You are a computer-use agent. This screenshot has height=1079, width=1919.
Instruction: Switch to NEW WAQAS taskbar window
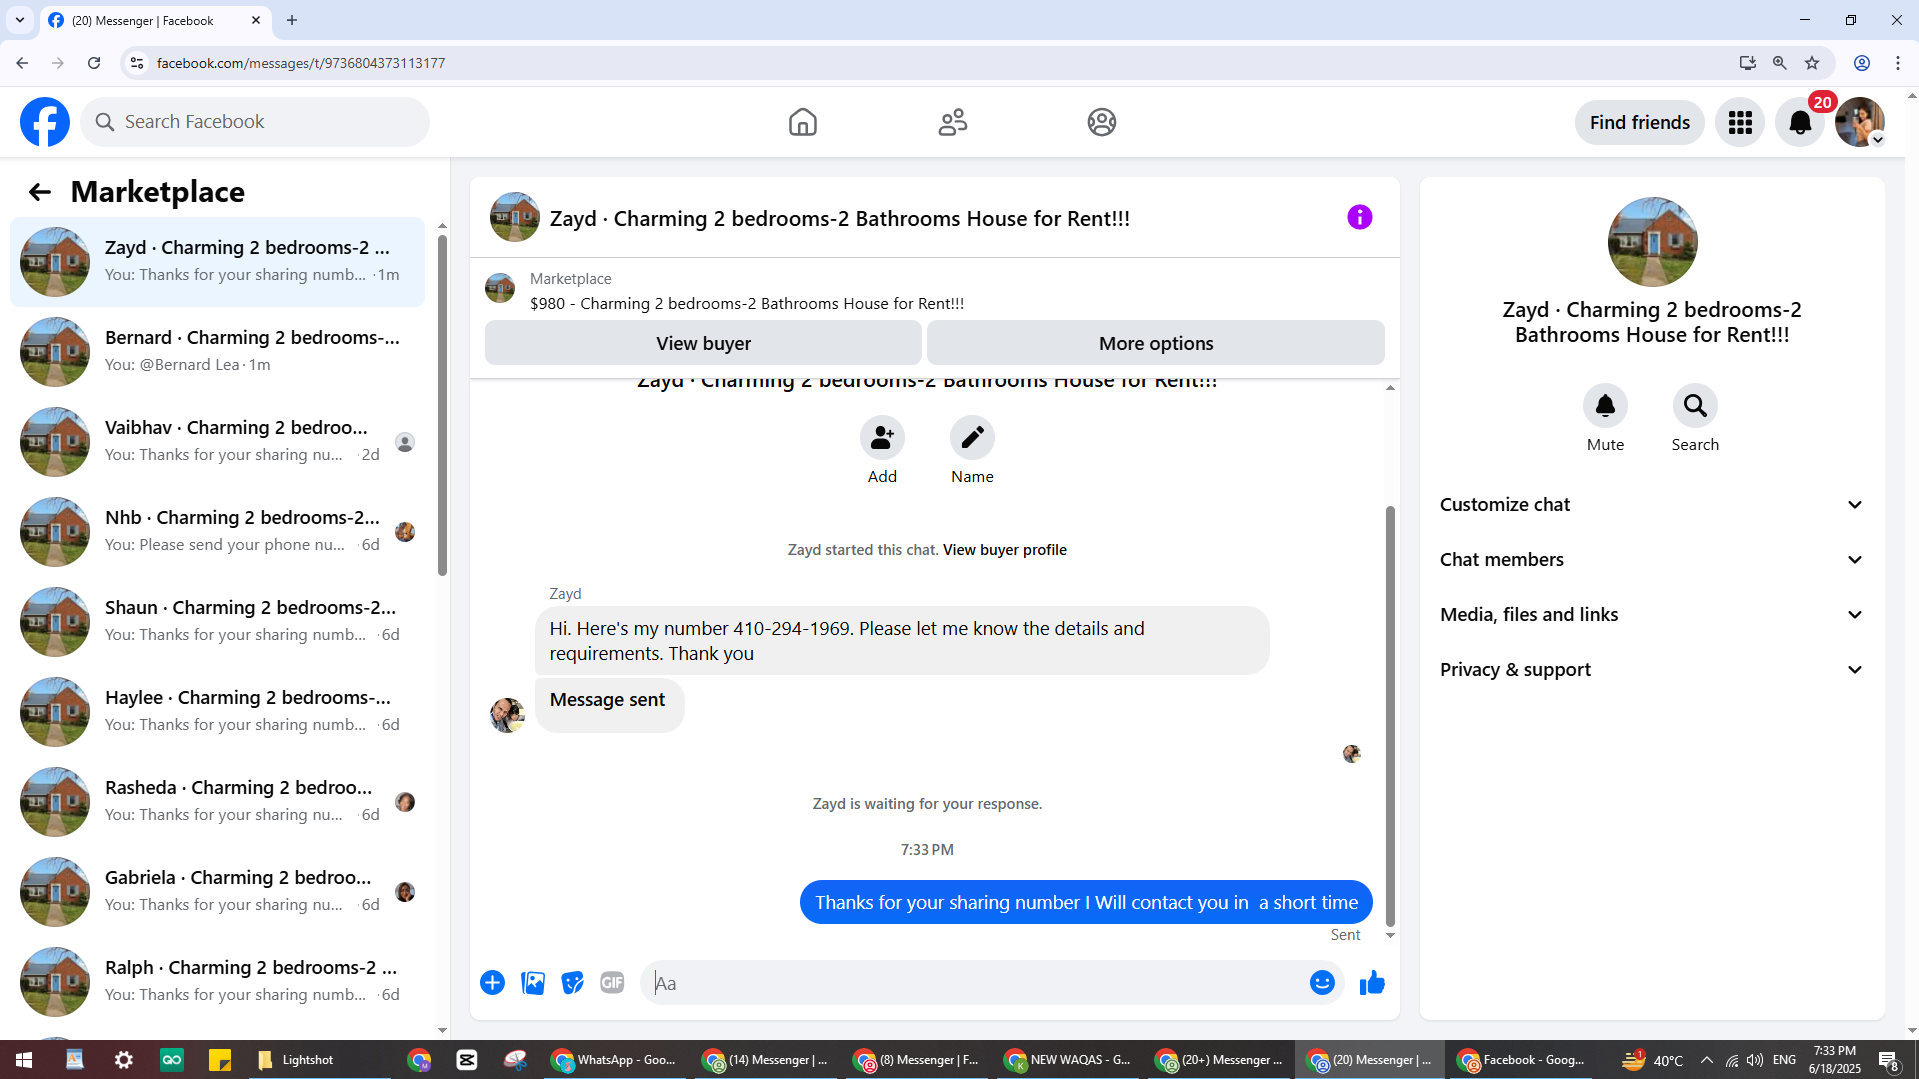point(1069,1060)
